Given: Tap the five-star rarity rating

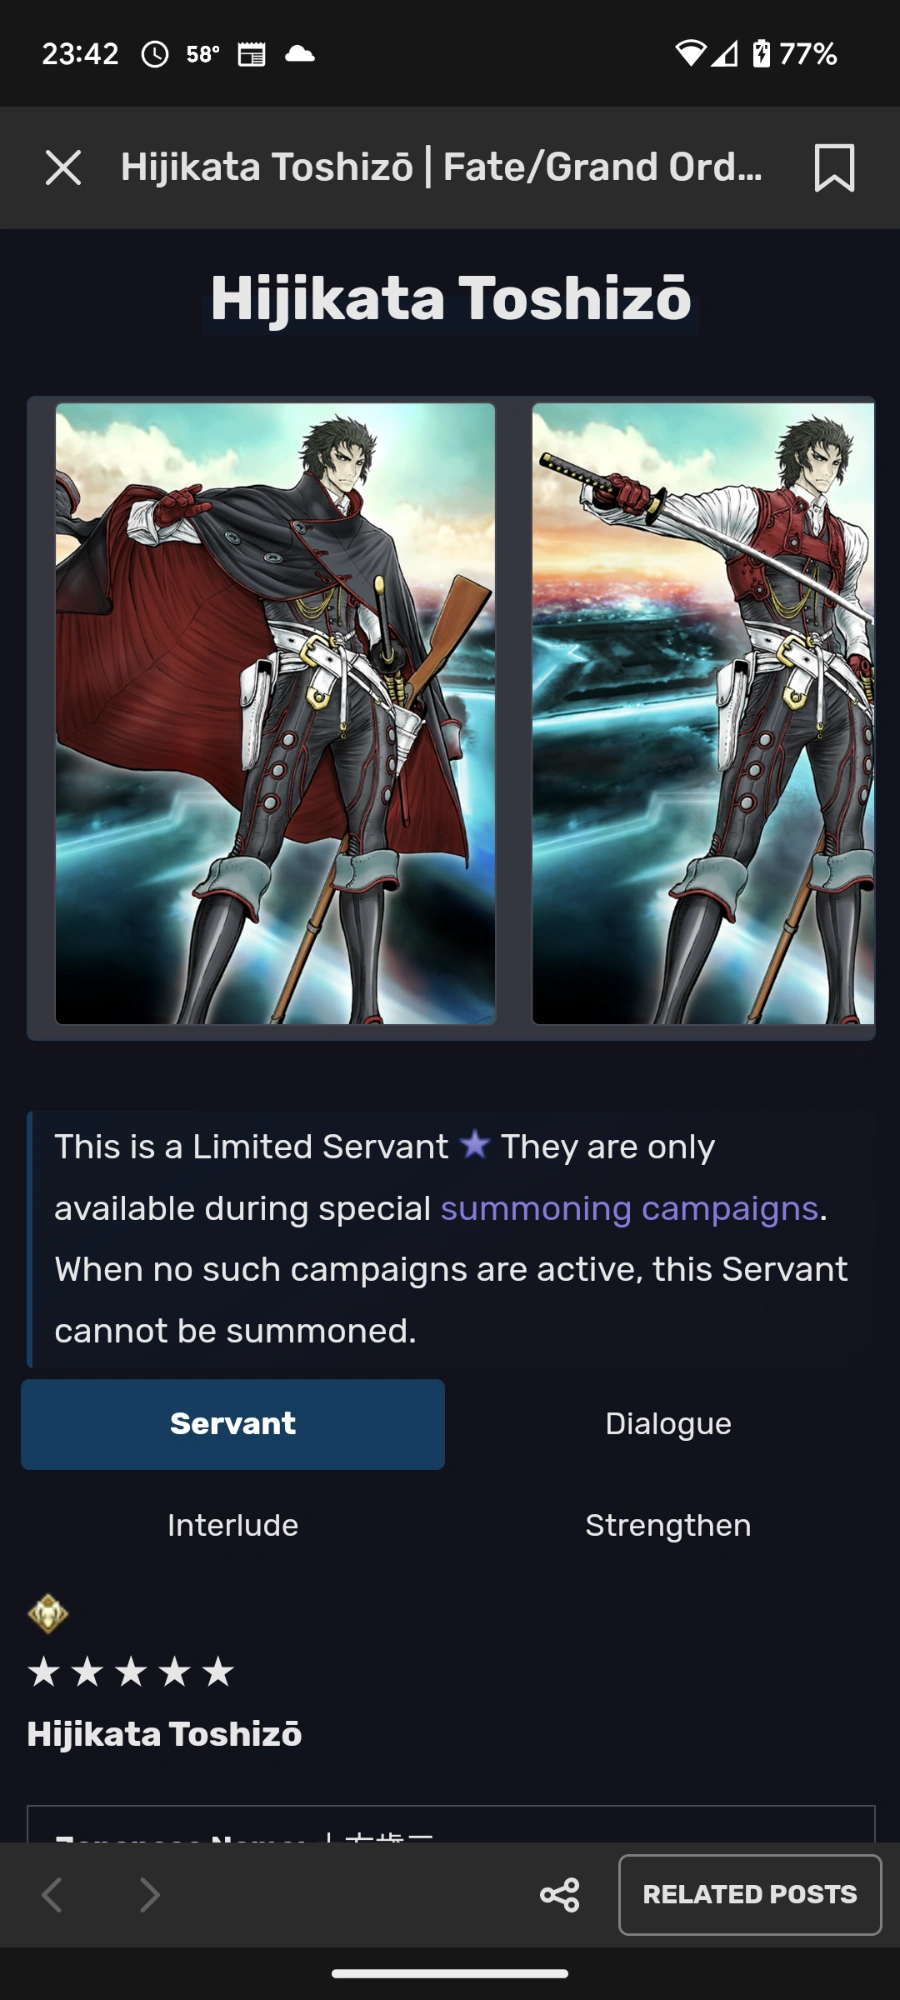Looking at the screenshot, I should click(x=131, y=1671).
